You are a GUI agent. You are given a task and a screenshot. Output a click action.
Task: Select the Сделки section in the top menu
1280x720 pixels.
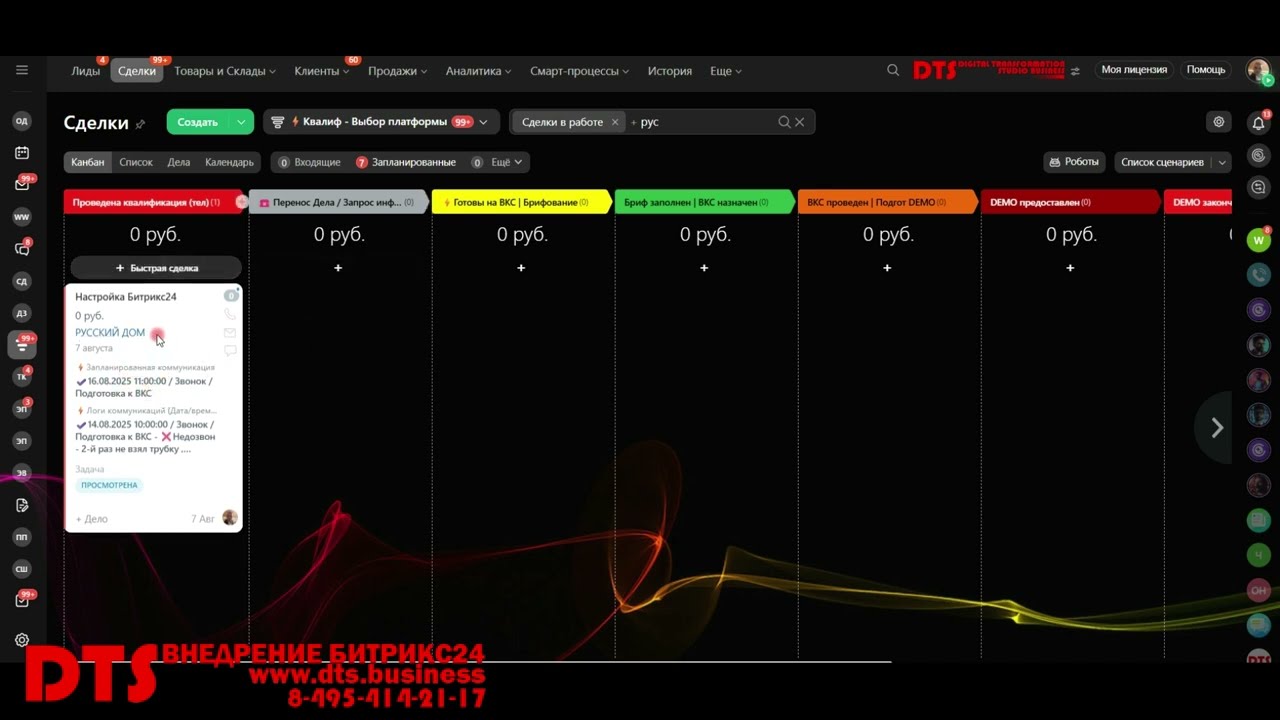[137, 71]
